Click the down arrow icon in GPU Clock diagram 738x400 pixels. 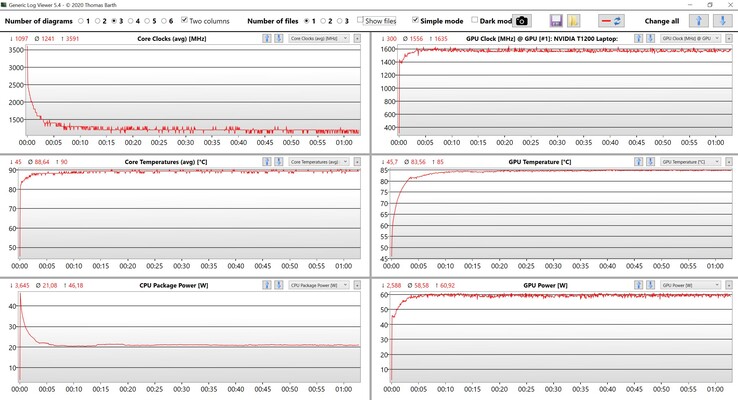[650, 39]
